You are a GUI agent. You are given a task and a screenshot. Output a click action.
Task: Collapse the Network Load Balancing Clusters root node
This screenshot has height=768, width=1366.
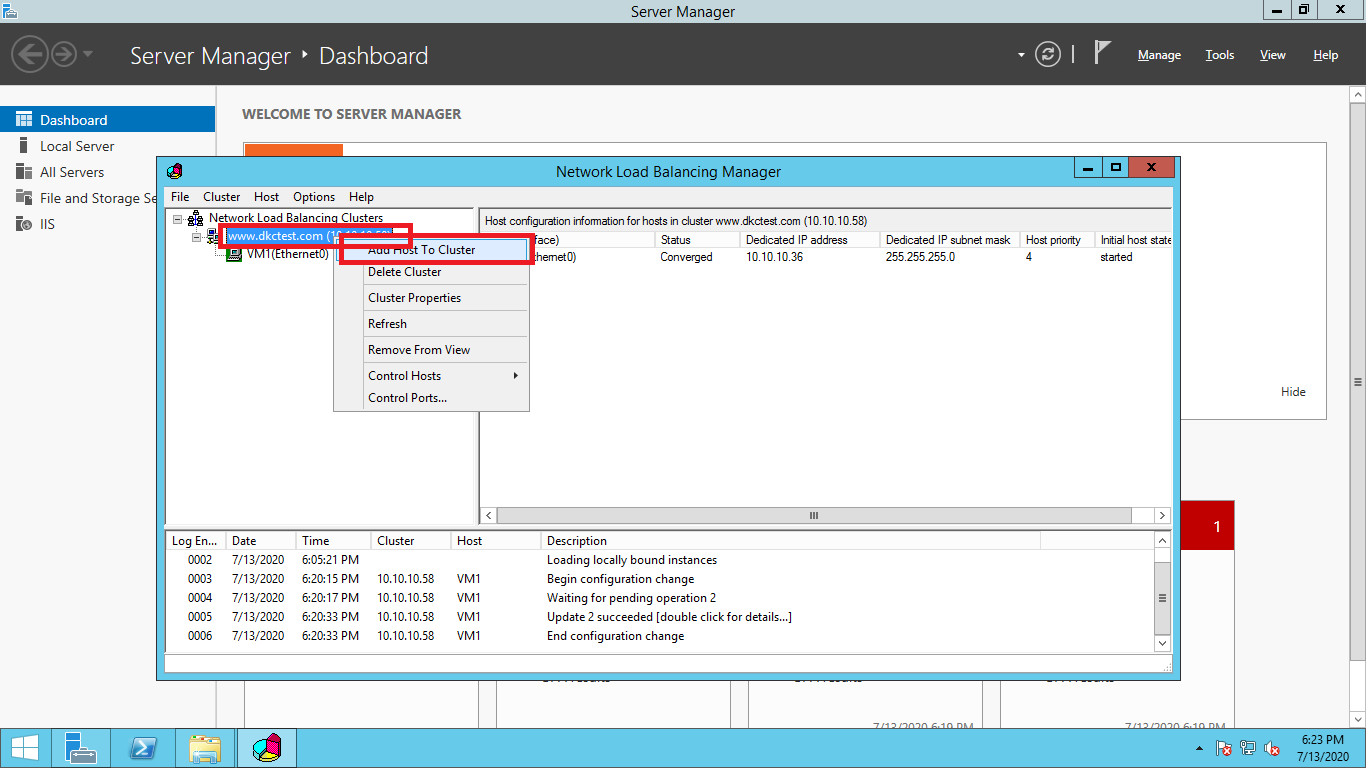coord(177,218)
